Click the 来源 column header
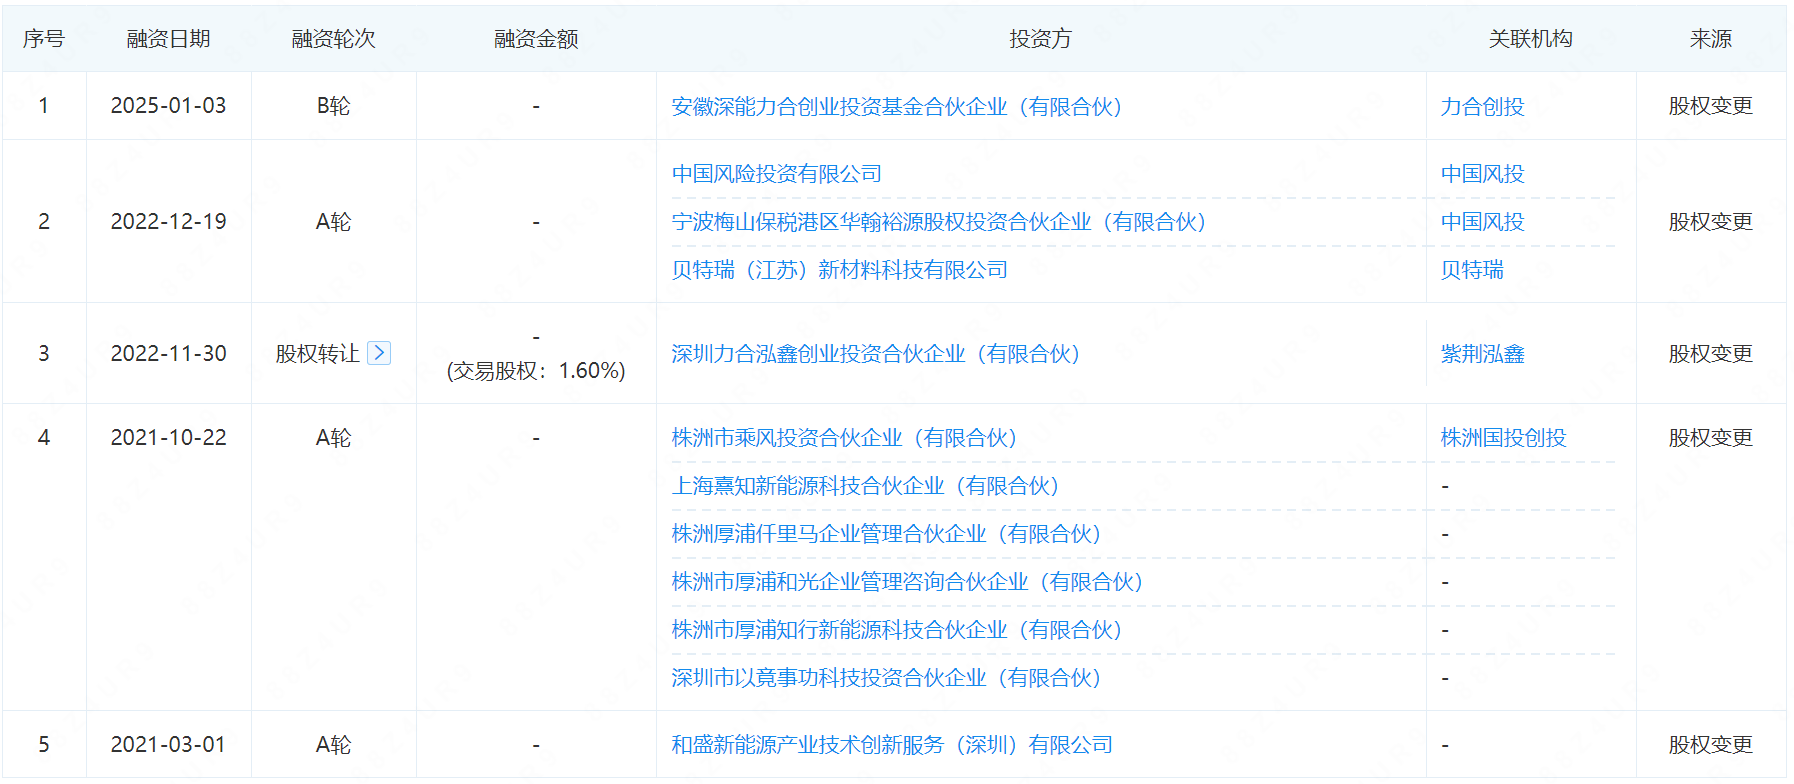Viewport: 1794px width, 784px height. click(1710, 39)
